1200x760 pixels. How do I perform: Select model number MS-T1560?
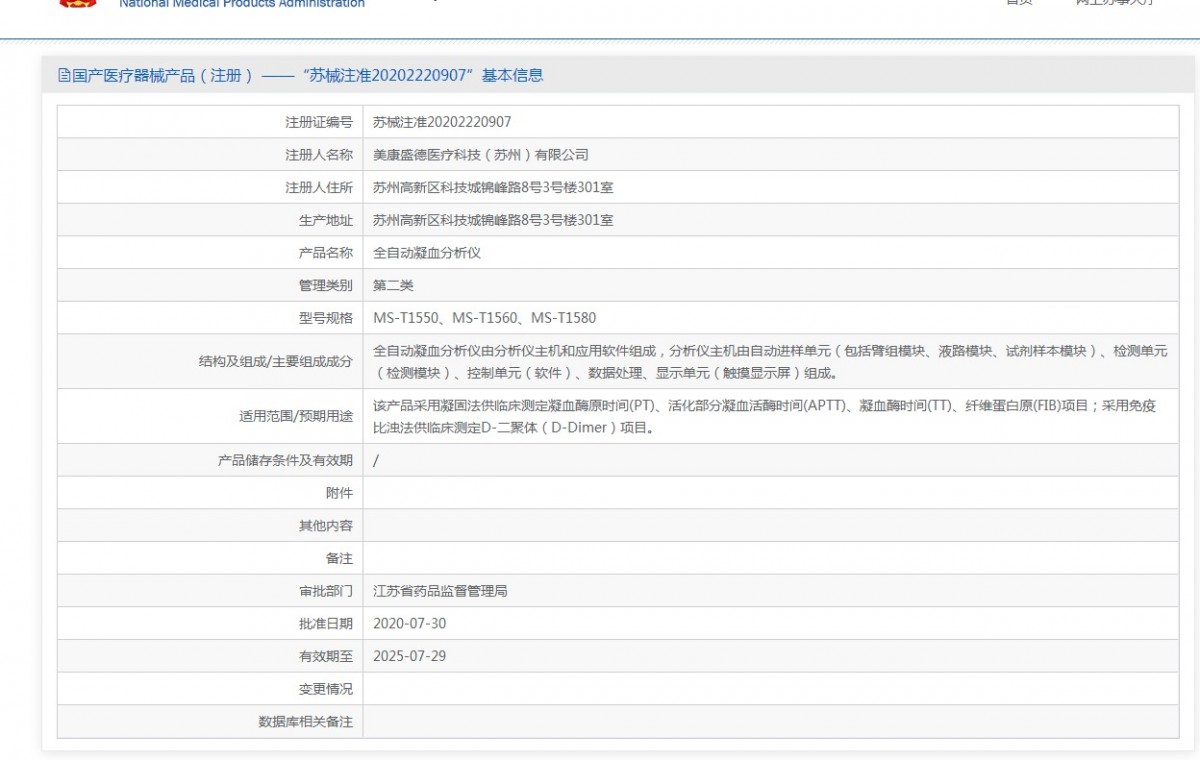[x=484, y=318]
